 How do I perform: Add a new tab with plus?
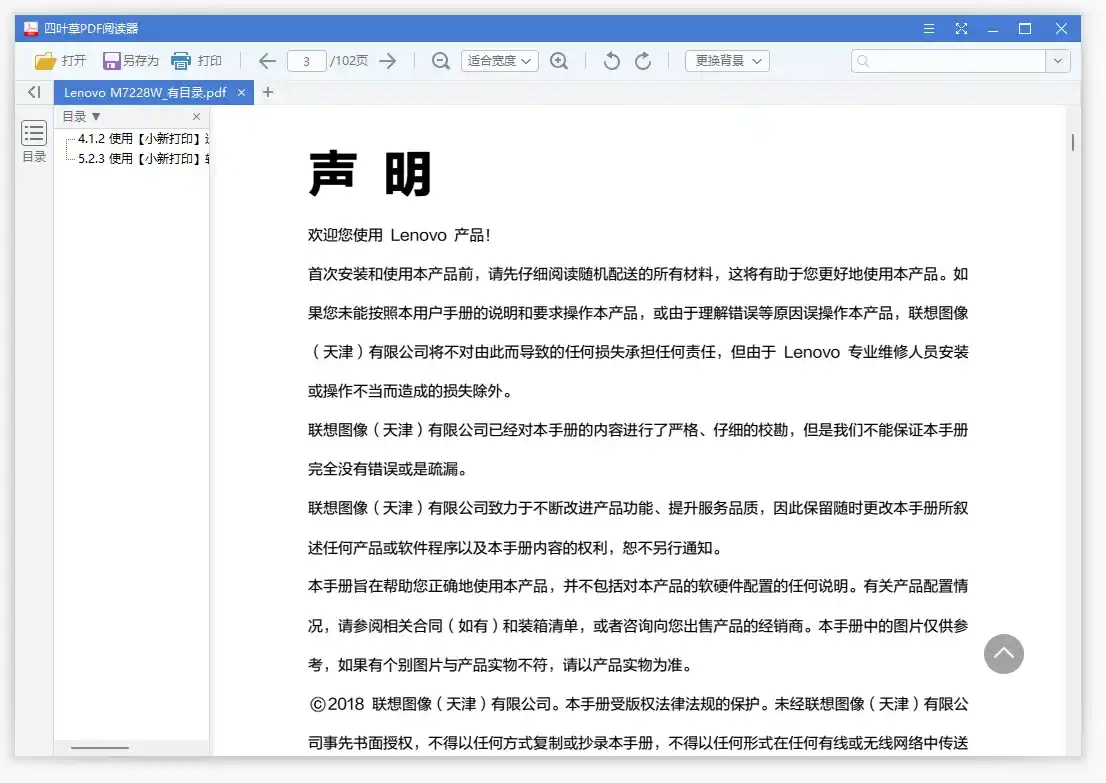coord(268,92)
